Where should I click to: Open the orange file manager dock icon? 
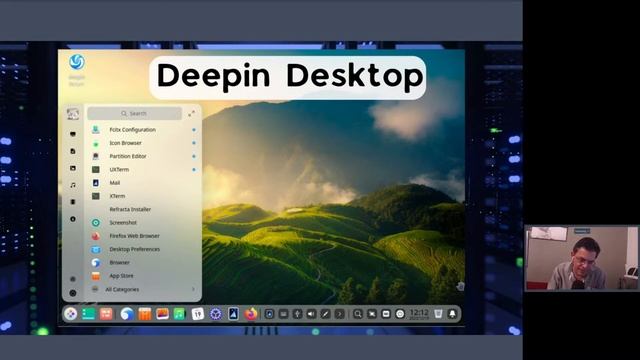pos(144,314)
